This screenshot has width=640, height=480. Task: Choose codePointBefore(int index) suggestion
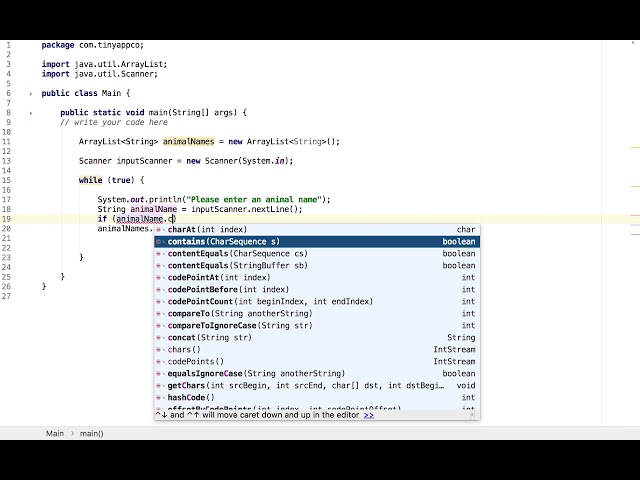tap(317, 289)
